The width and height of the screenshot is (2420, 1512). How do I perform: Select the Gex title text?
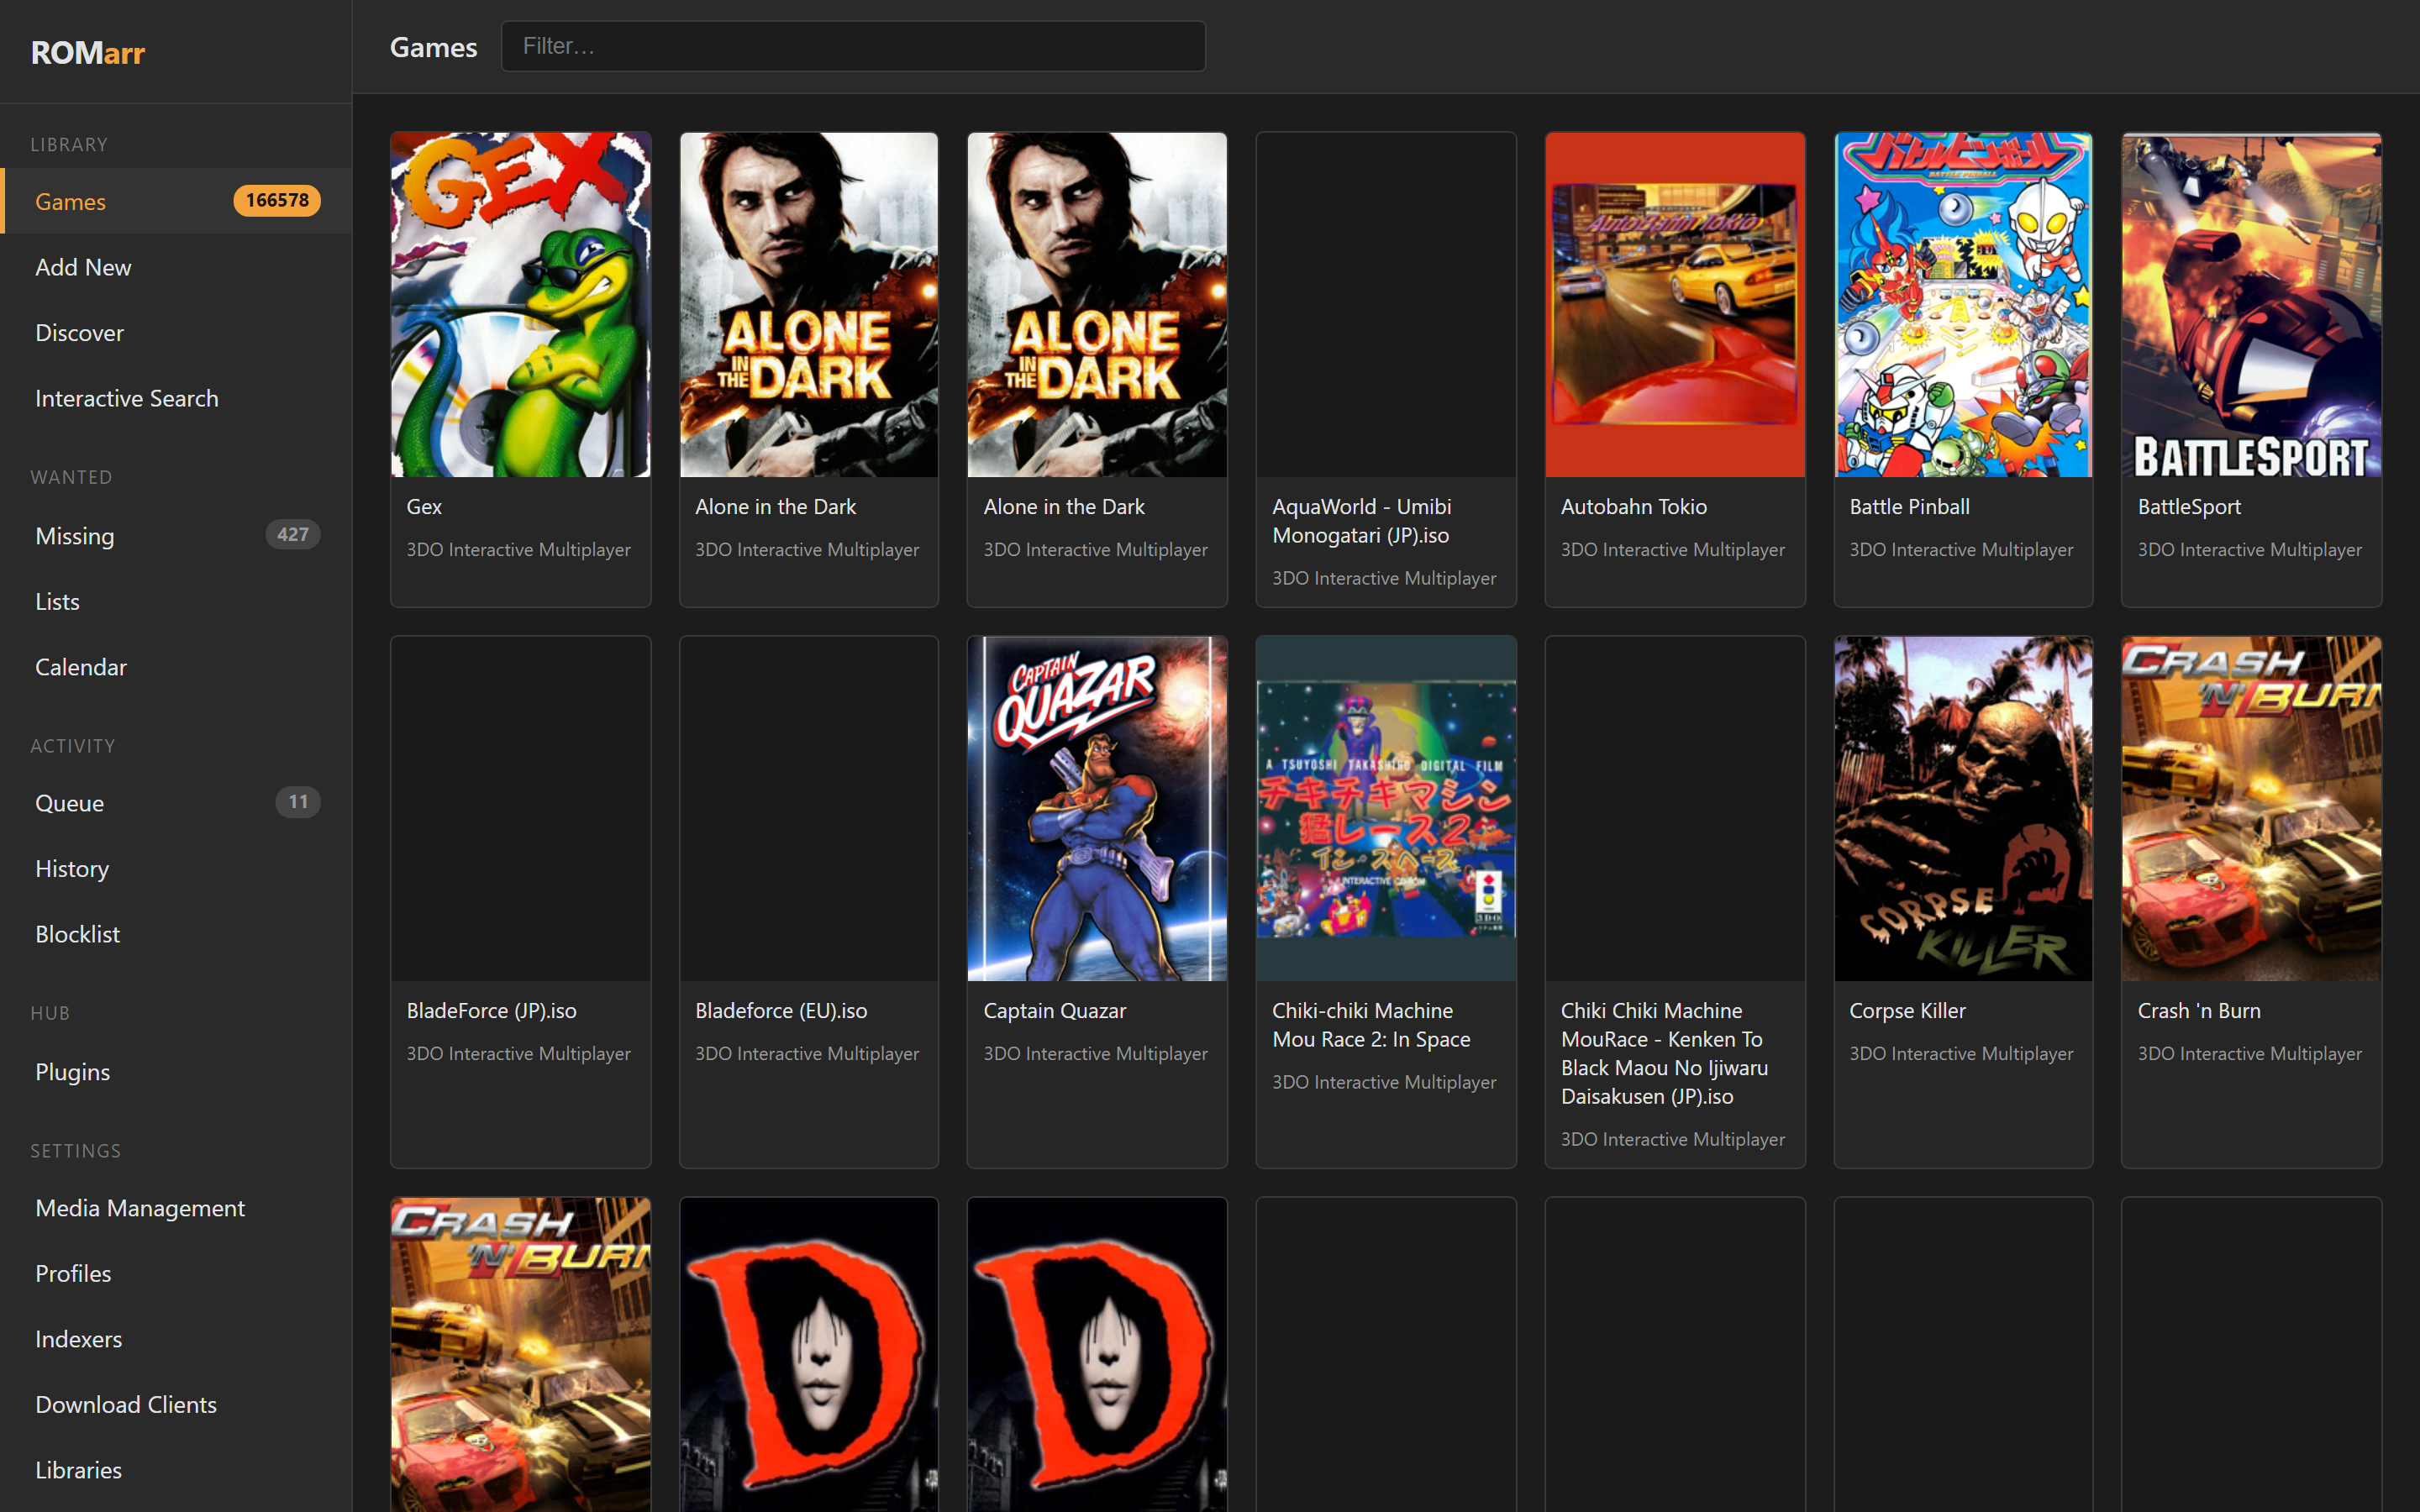click(424, 507)
